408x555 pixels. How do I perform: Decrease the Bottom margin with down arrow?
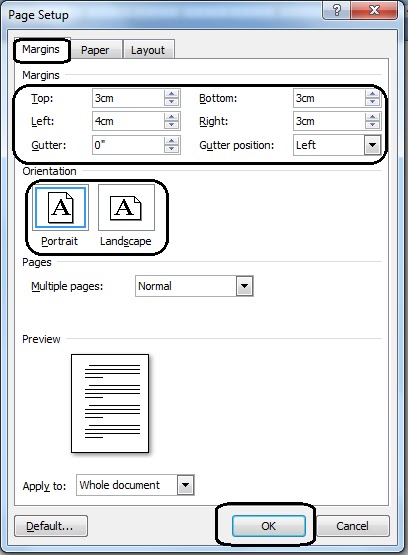(372, 102)
